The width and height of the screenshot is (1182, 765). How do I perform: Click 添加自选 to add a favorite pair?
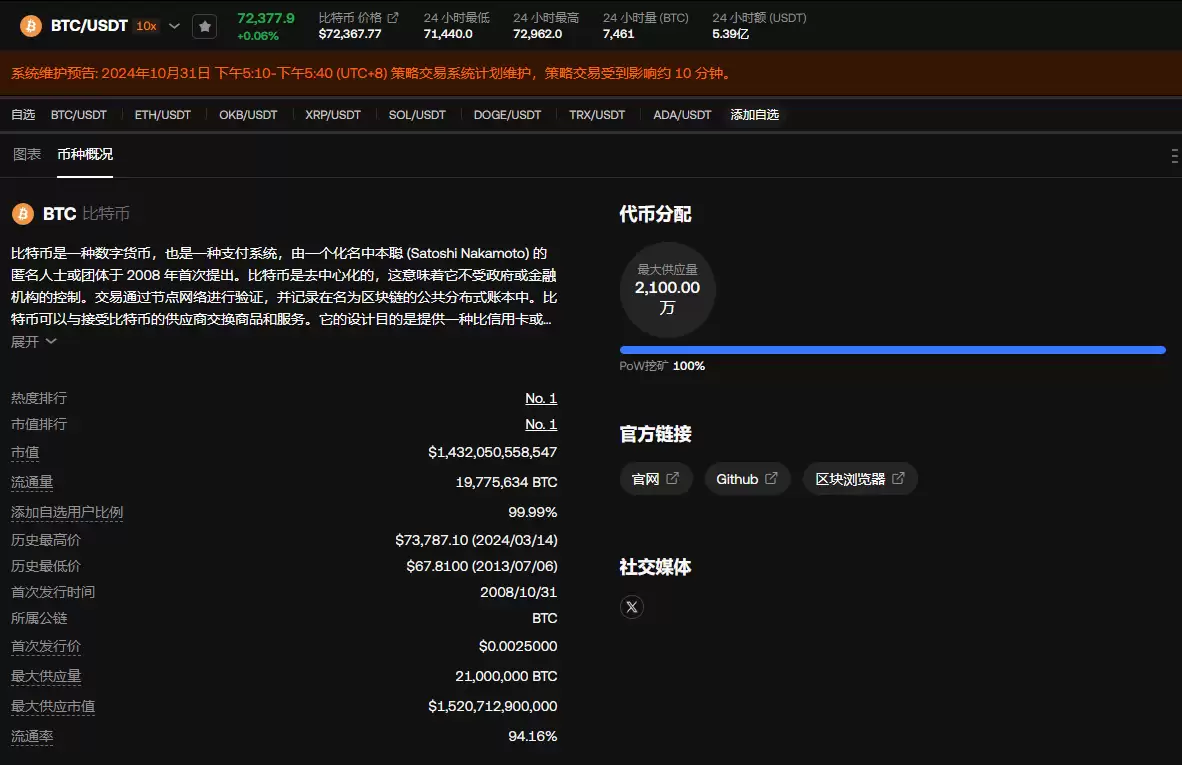point(753,114)
